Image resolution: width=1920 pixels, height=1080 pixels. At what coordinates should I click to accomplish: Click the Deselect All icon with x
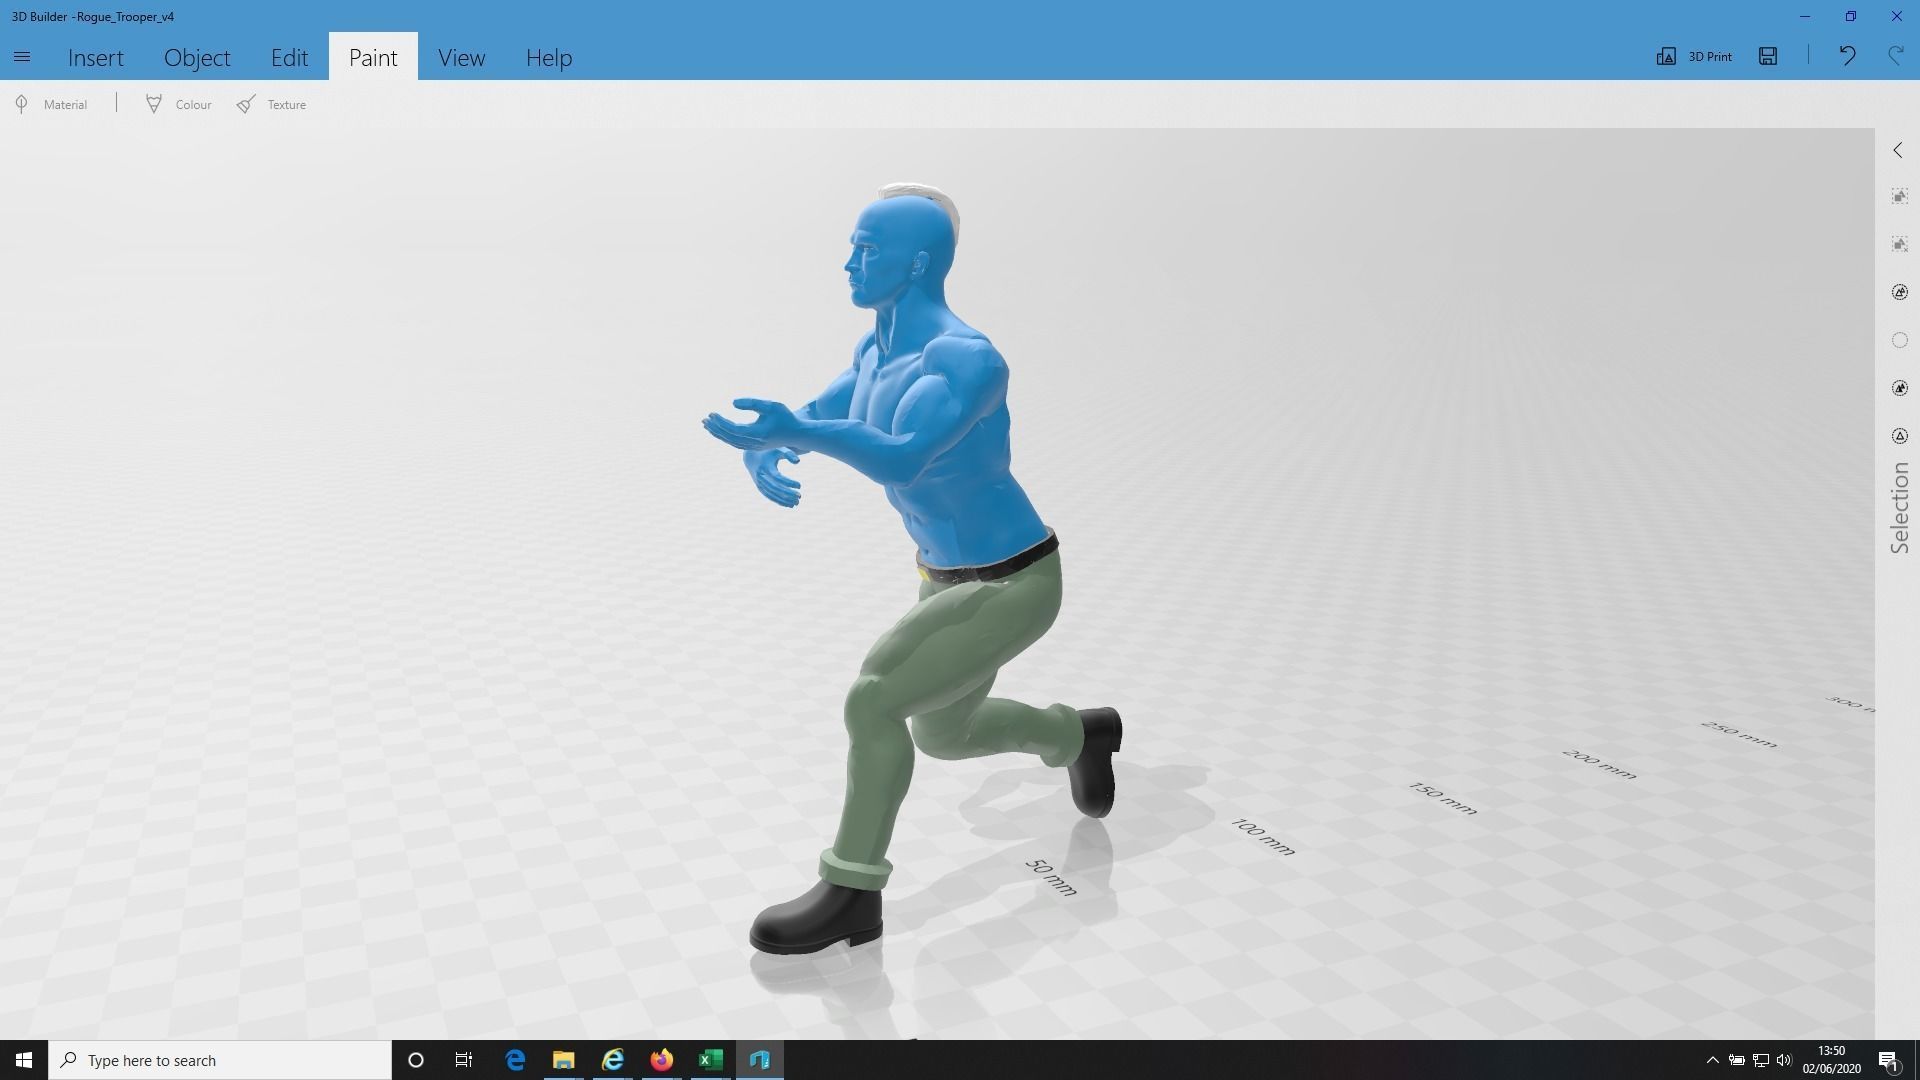1899,245
